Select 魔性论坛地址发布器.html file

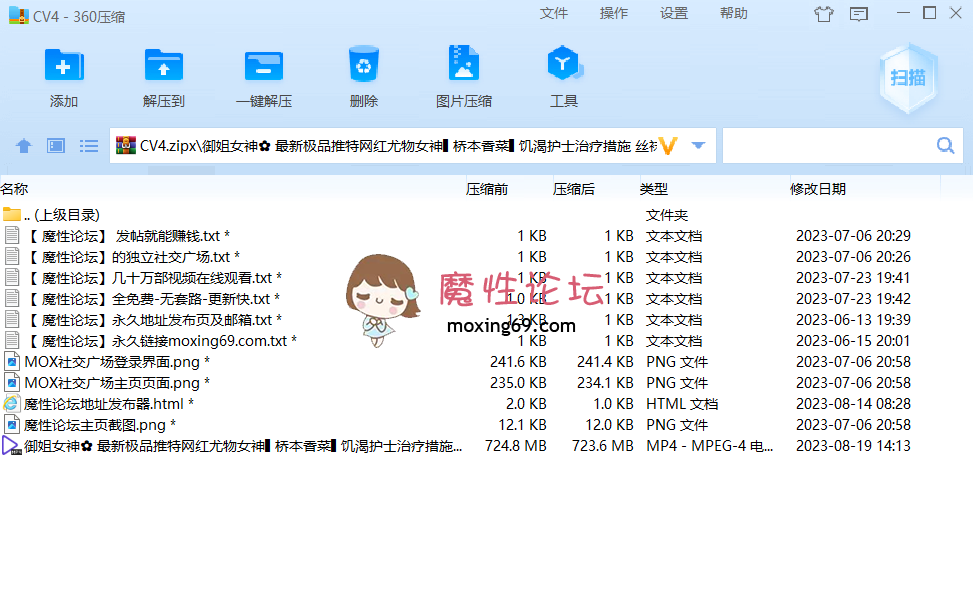click(486, 404)
